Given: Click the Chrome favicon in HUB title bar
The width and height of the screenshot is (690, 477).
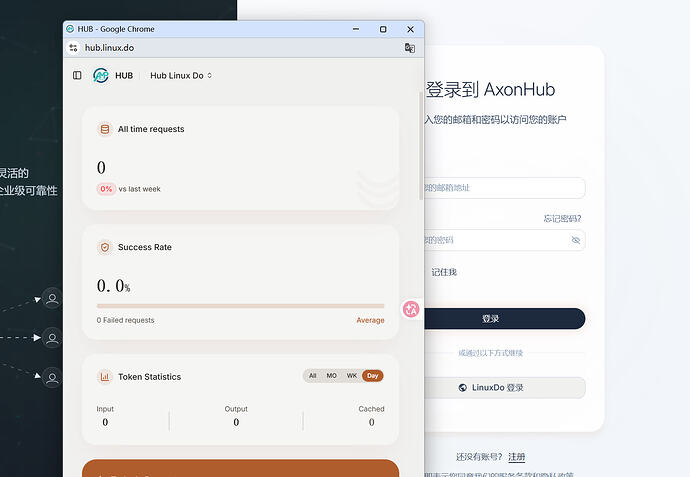Looking at the screenshot, I should (x=70, y=29).
